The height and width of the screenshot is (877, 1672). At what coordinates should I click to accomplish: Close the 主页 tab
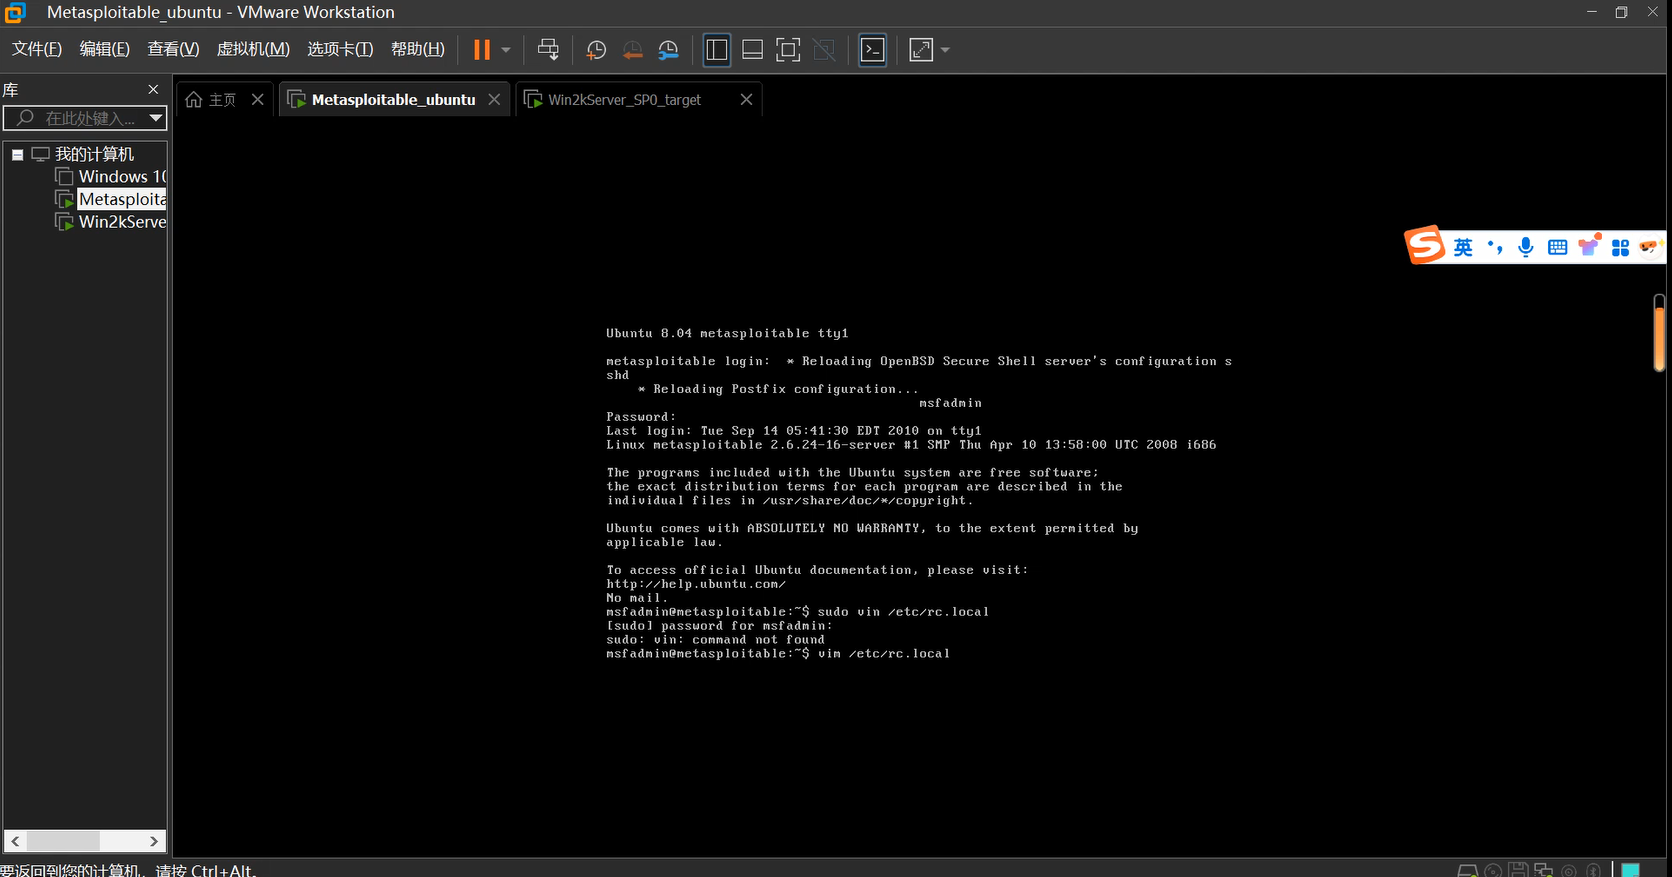[x=258, y=99]
